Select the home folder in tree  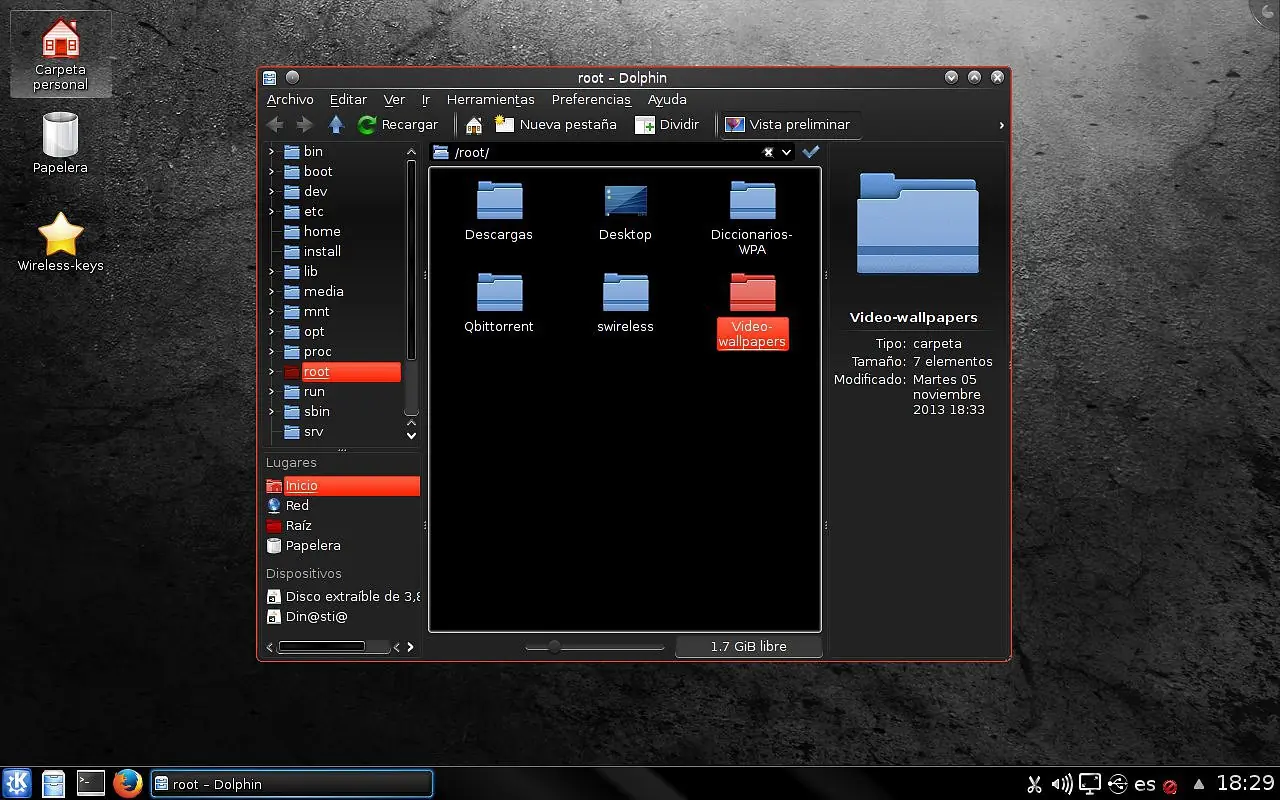click(322, 232)
